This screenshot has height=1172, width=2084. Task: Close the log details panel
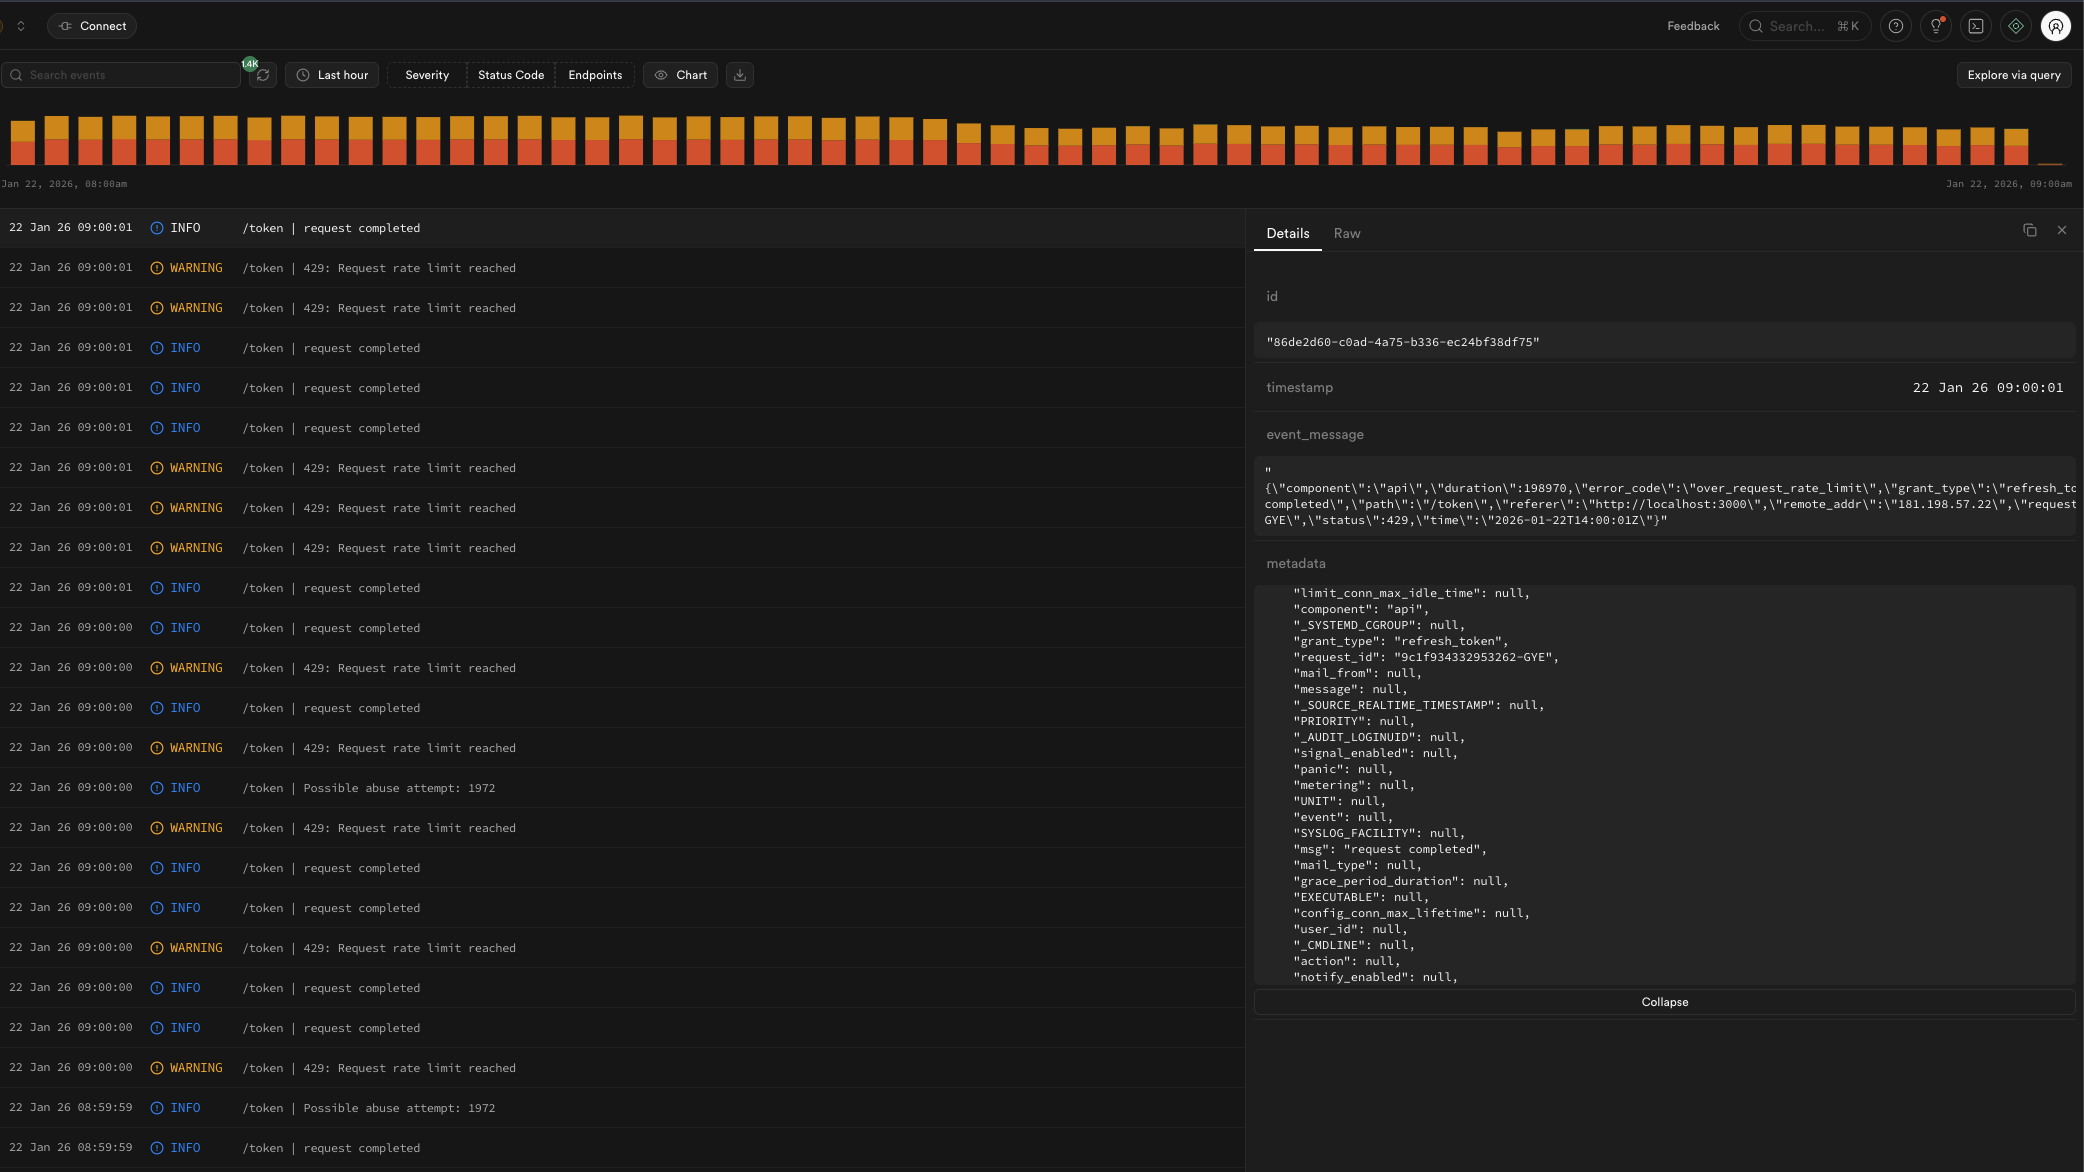click(2062, 230)
